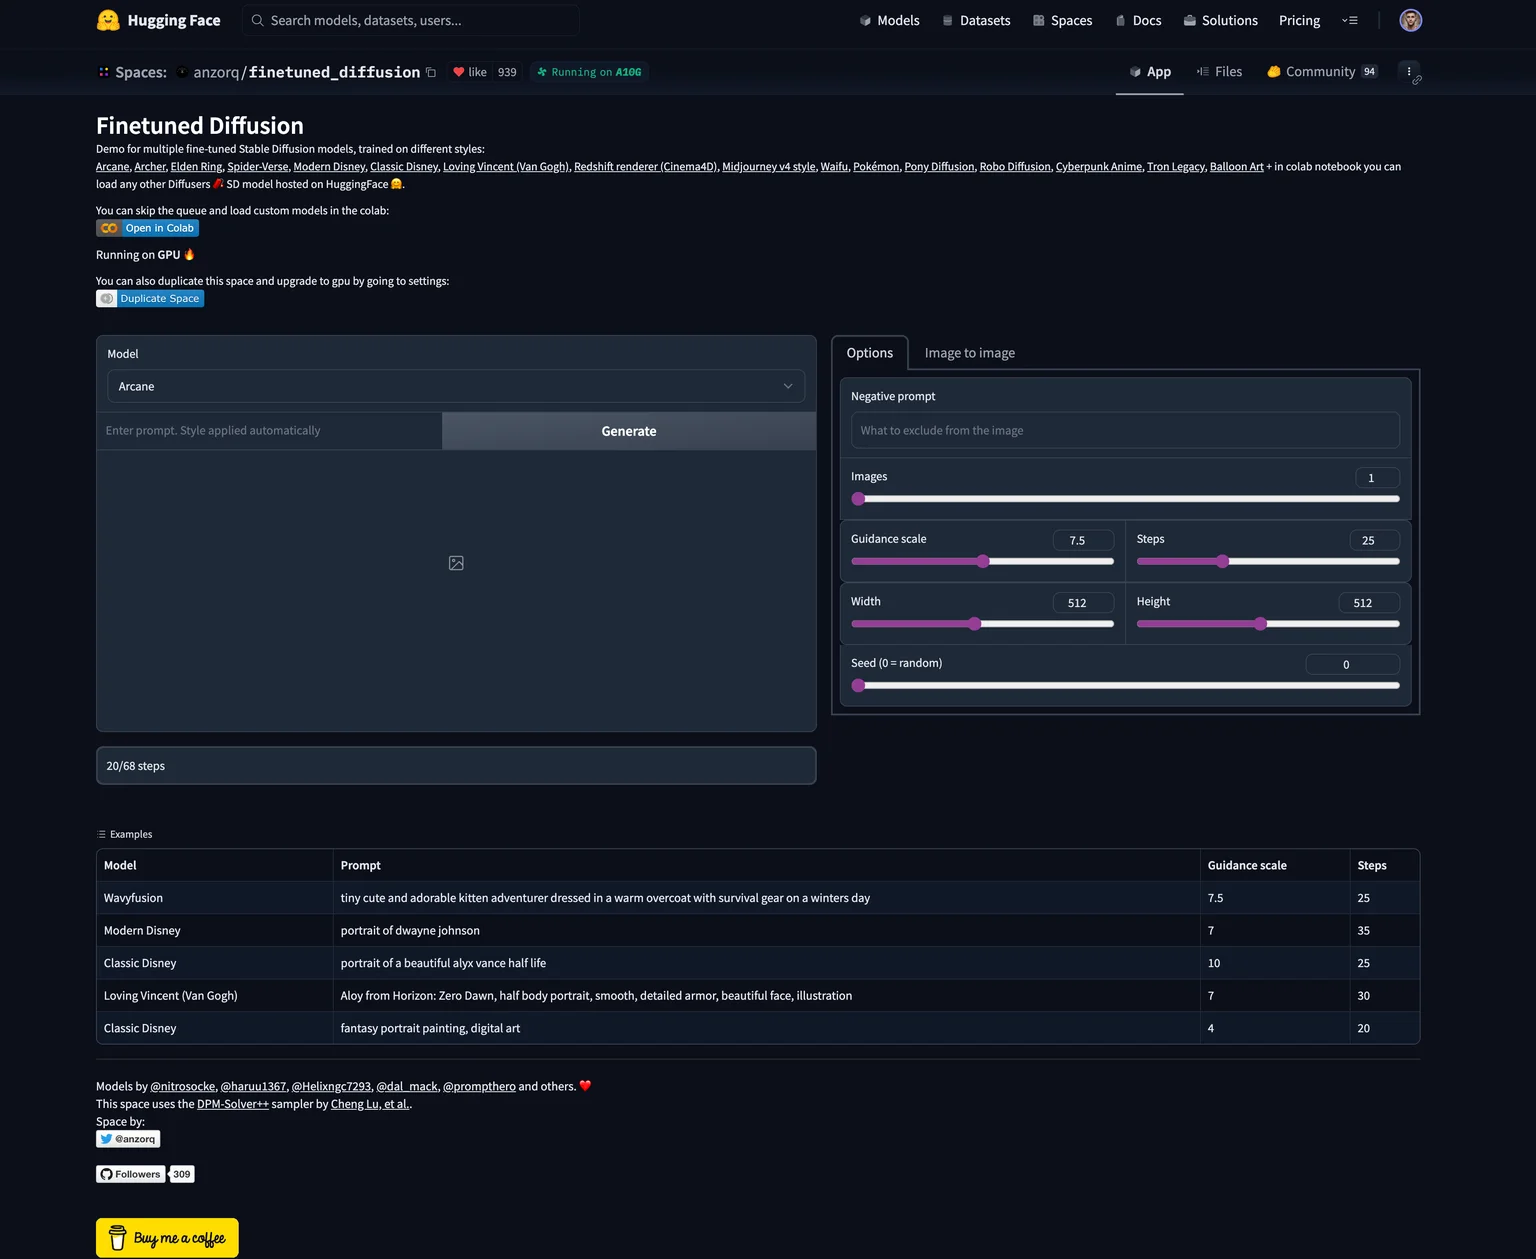Click the Buy me a coffee button
The image size is (1536, 1259).
coord(167,1238)
